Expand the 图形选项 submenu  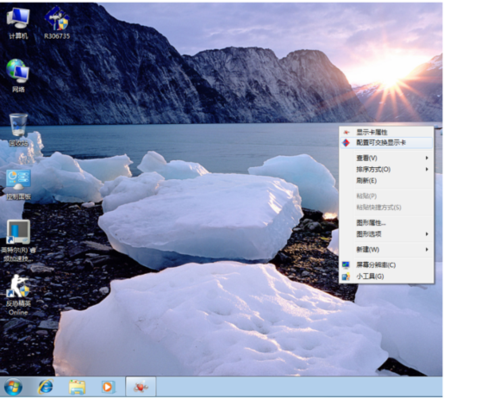pyautogui.click(x=386, y=234)
